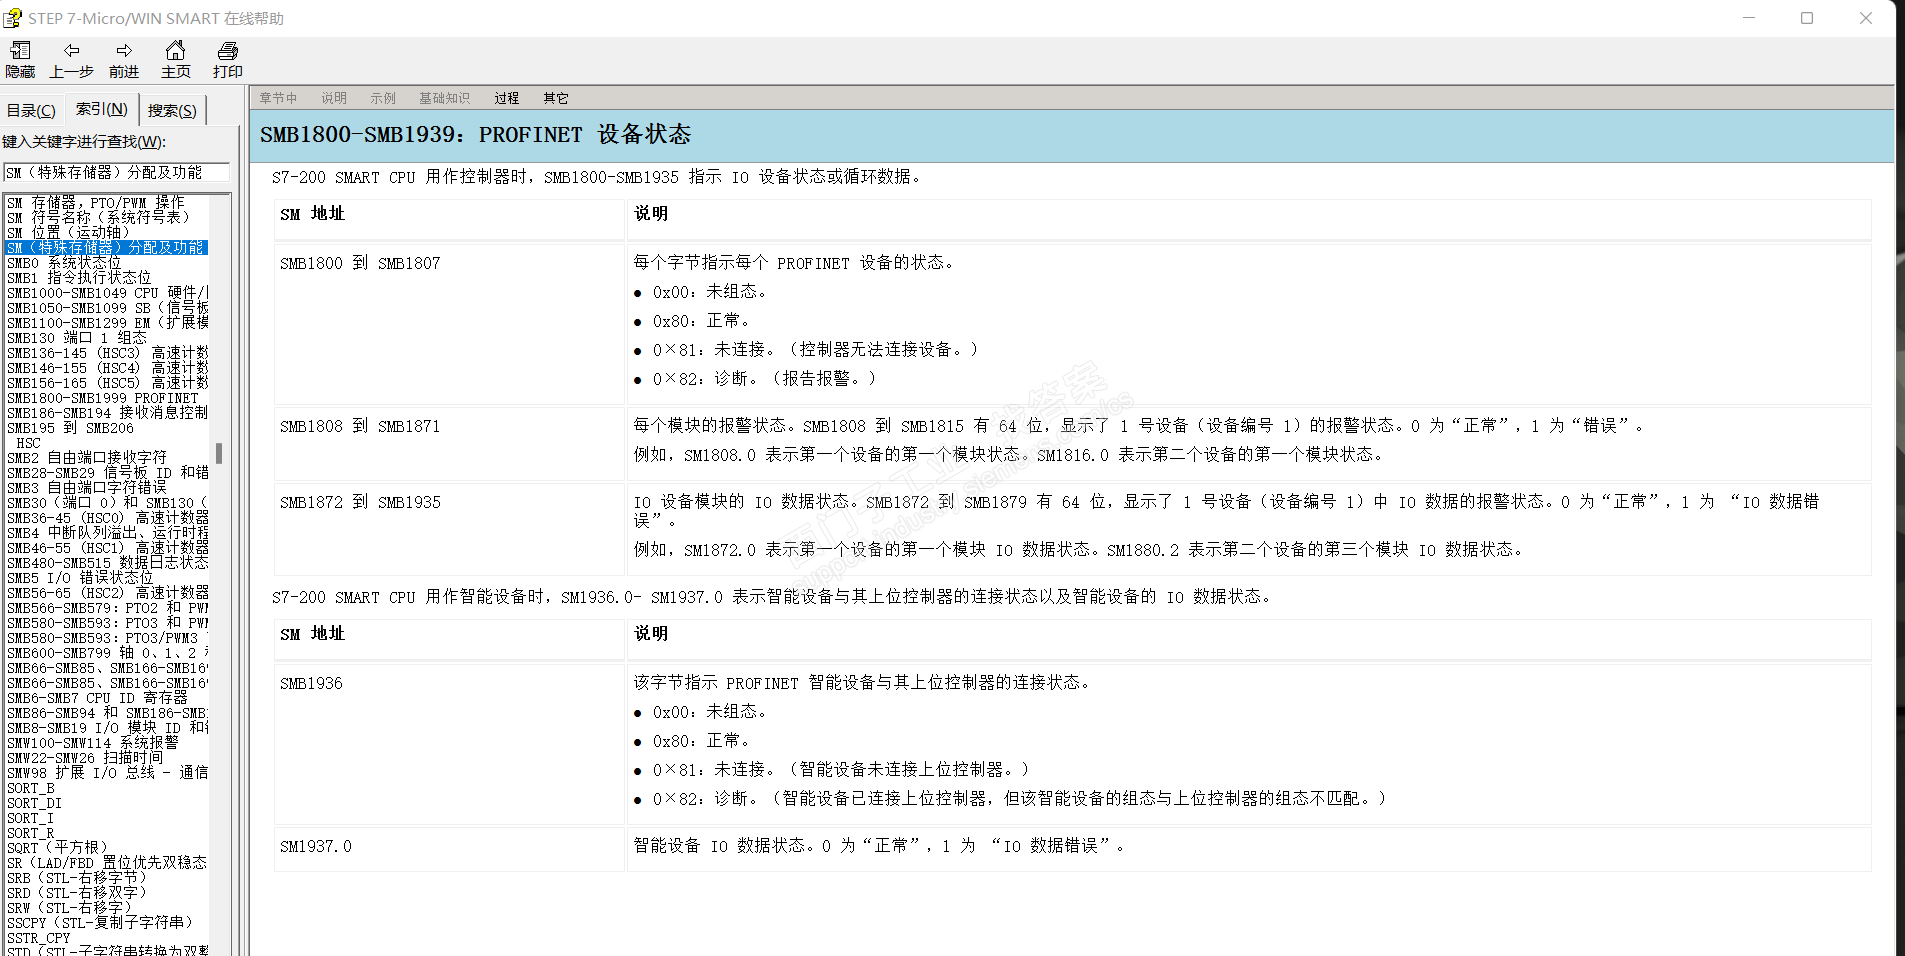The image size is (1905, 956).
Task: Select index entry SMB195 到 SMB206
Action: click(x=70, y=428)
